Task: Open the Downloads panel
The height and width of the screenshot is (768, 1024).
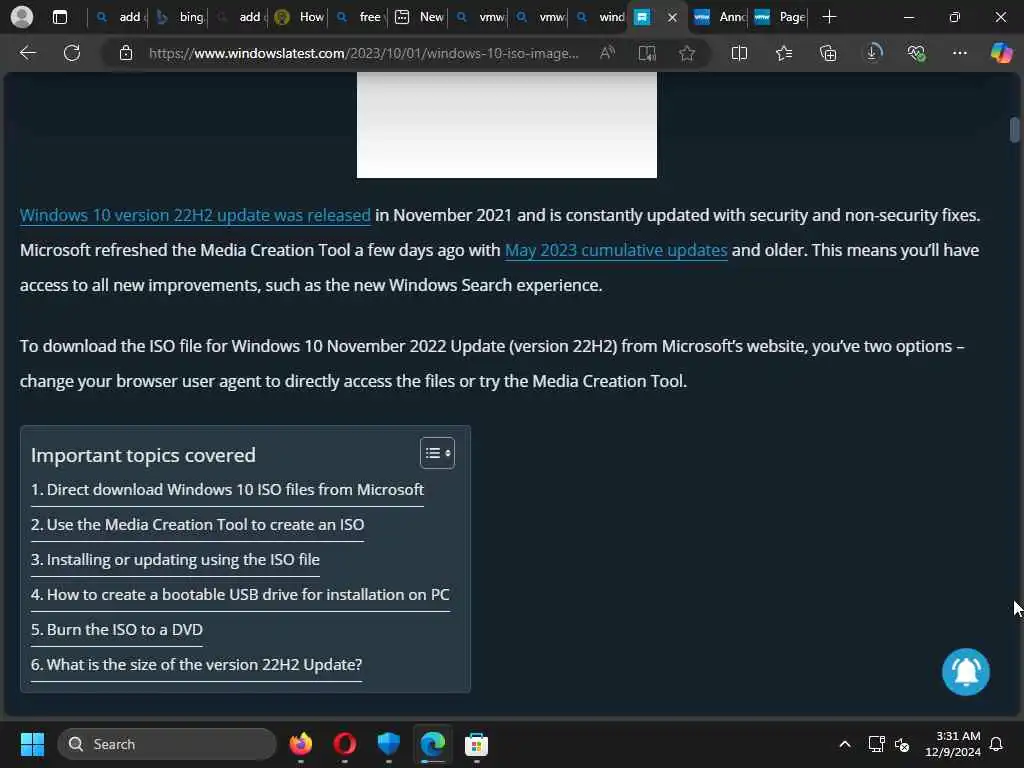Action: point(873,53)
